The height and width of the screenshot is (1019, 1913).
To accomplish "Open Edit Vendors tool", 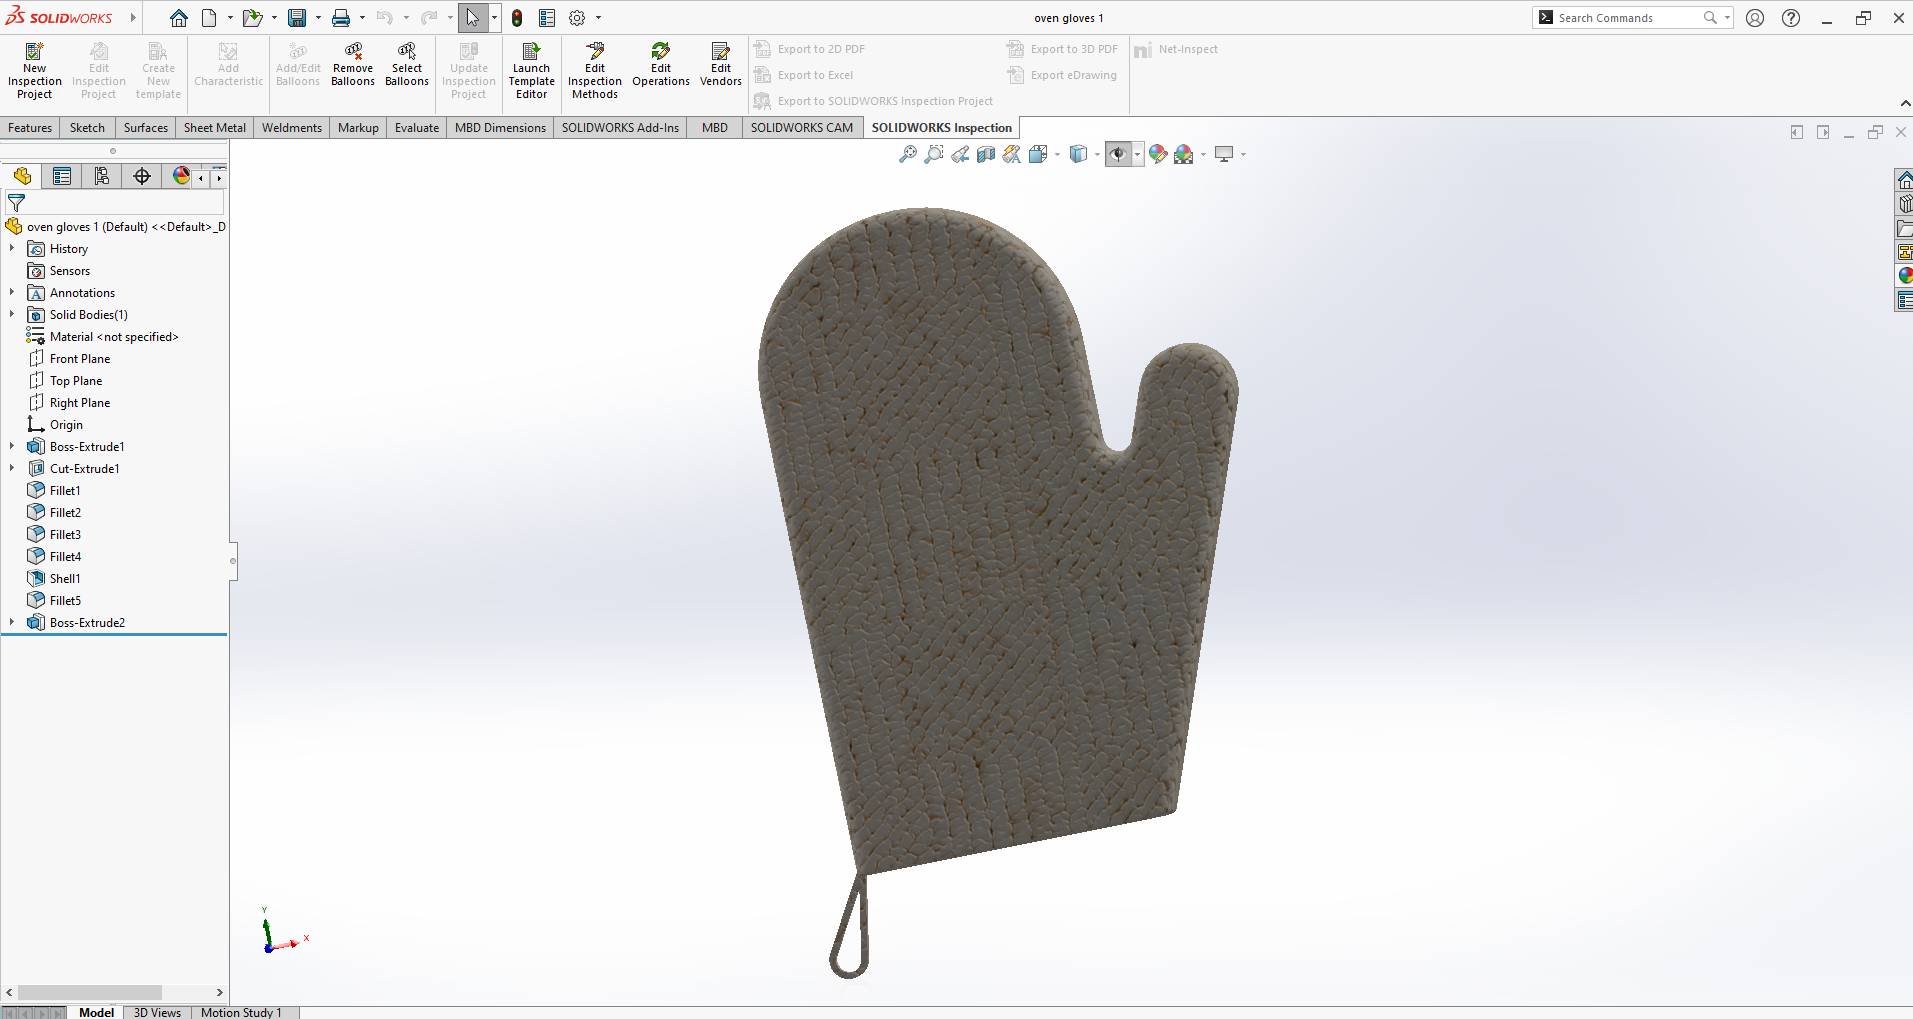I will pos(721,64).
